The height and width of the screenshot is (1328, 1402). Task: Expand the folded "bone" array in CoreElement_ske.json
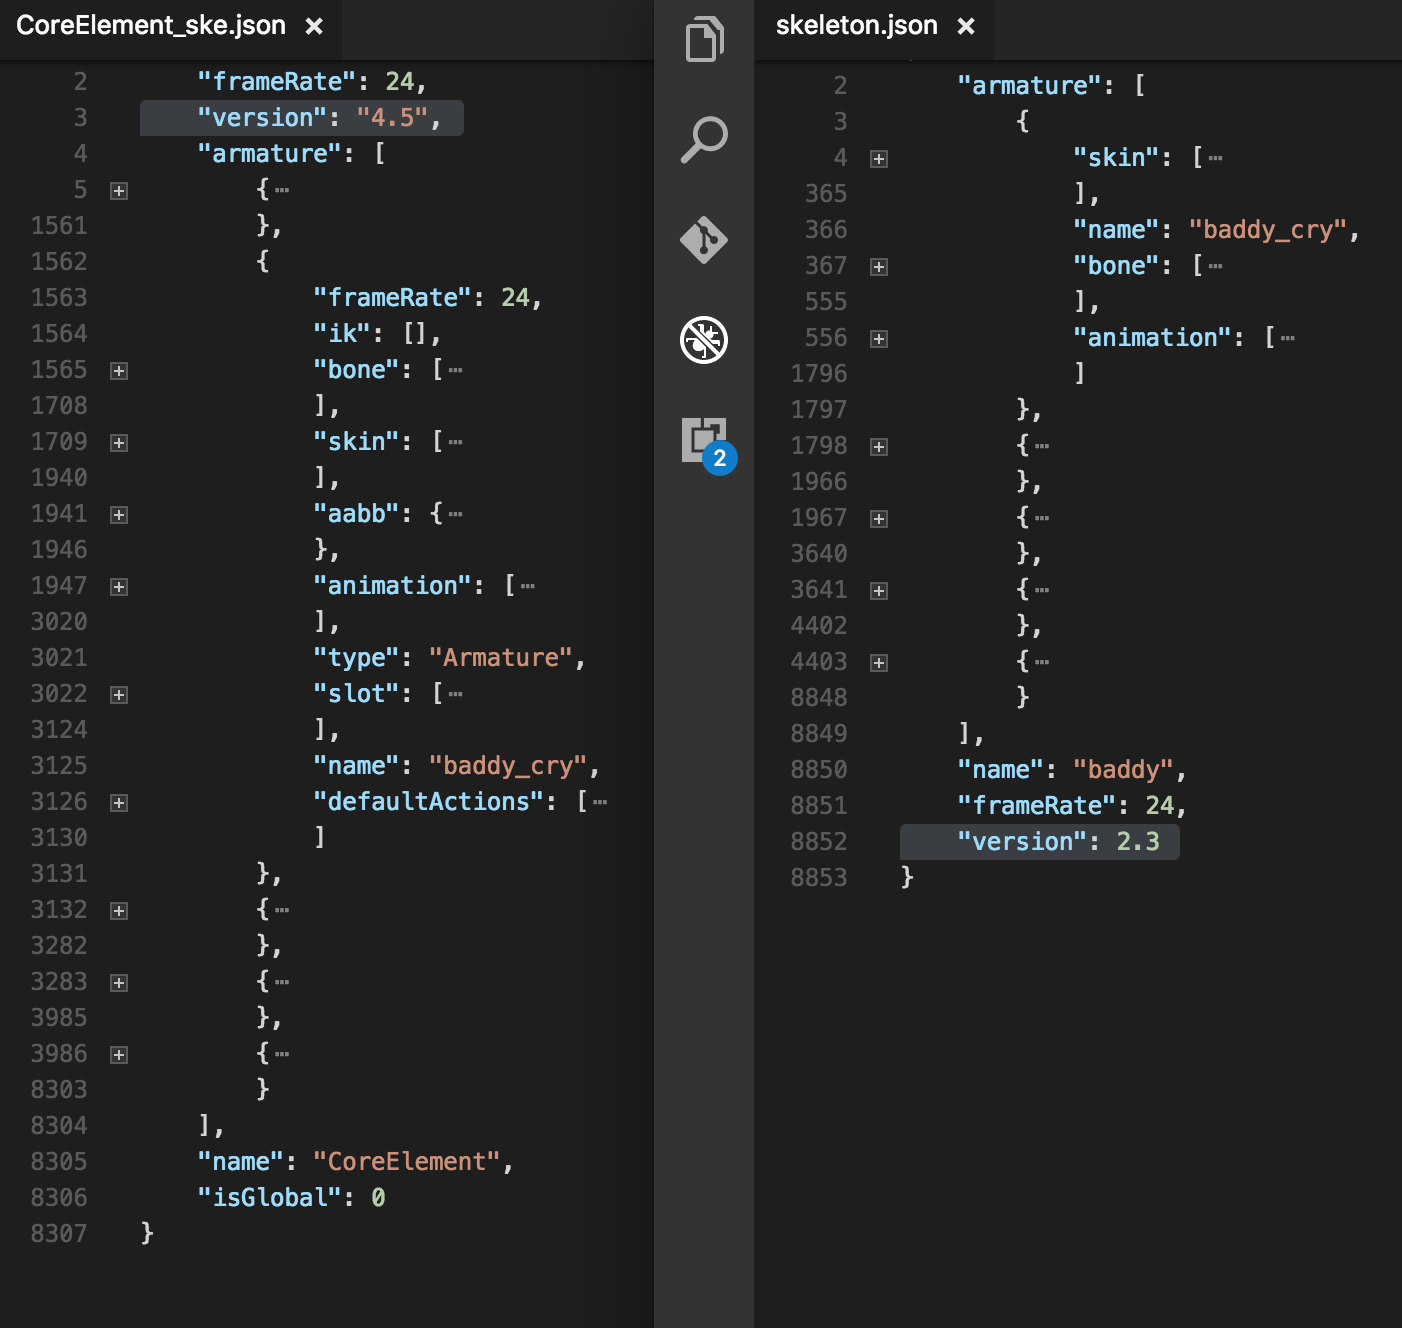tap(119, 371)
